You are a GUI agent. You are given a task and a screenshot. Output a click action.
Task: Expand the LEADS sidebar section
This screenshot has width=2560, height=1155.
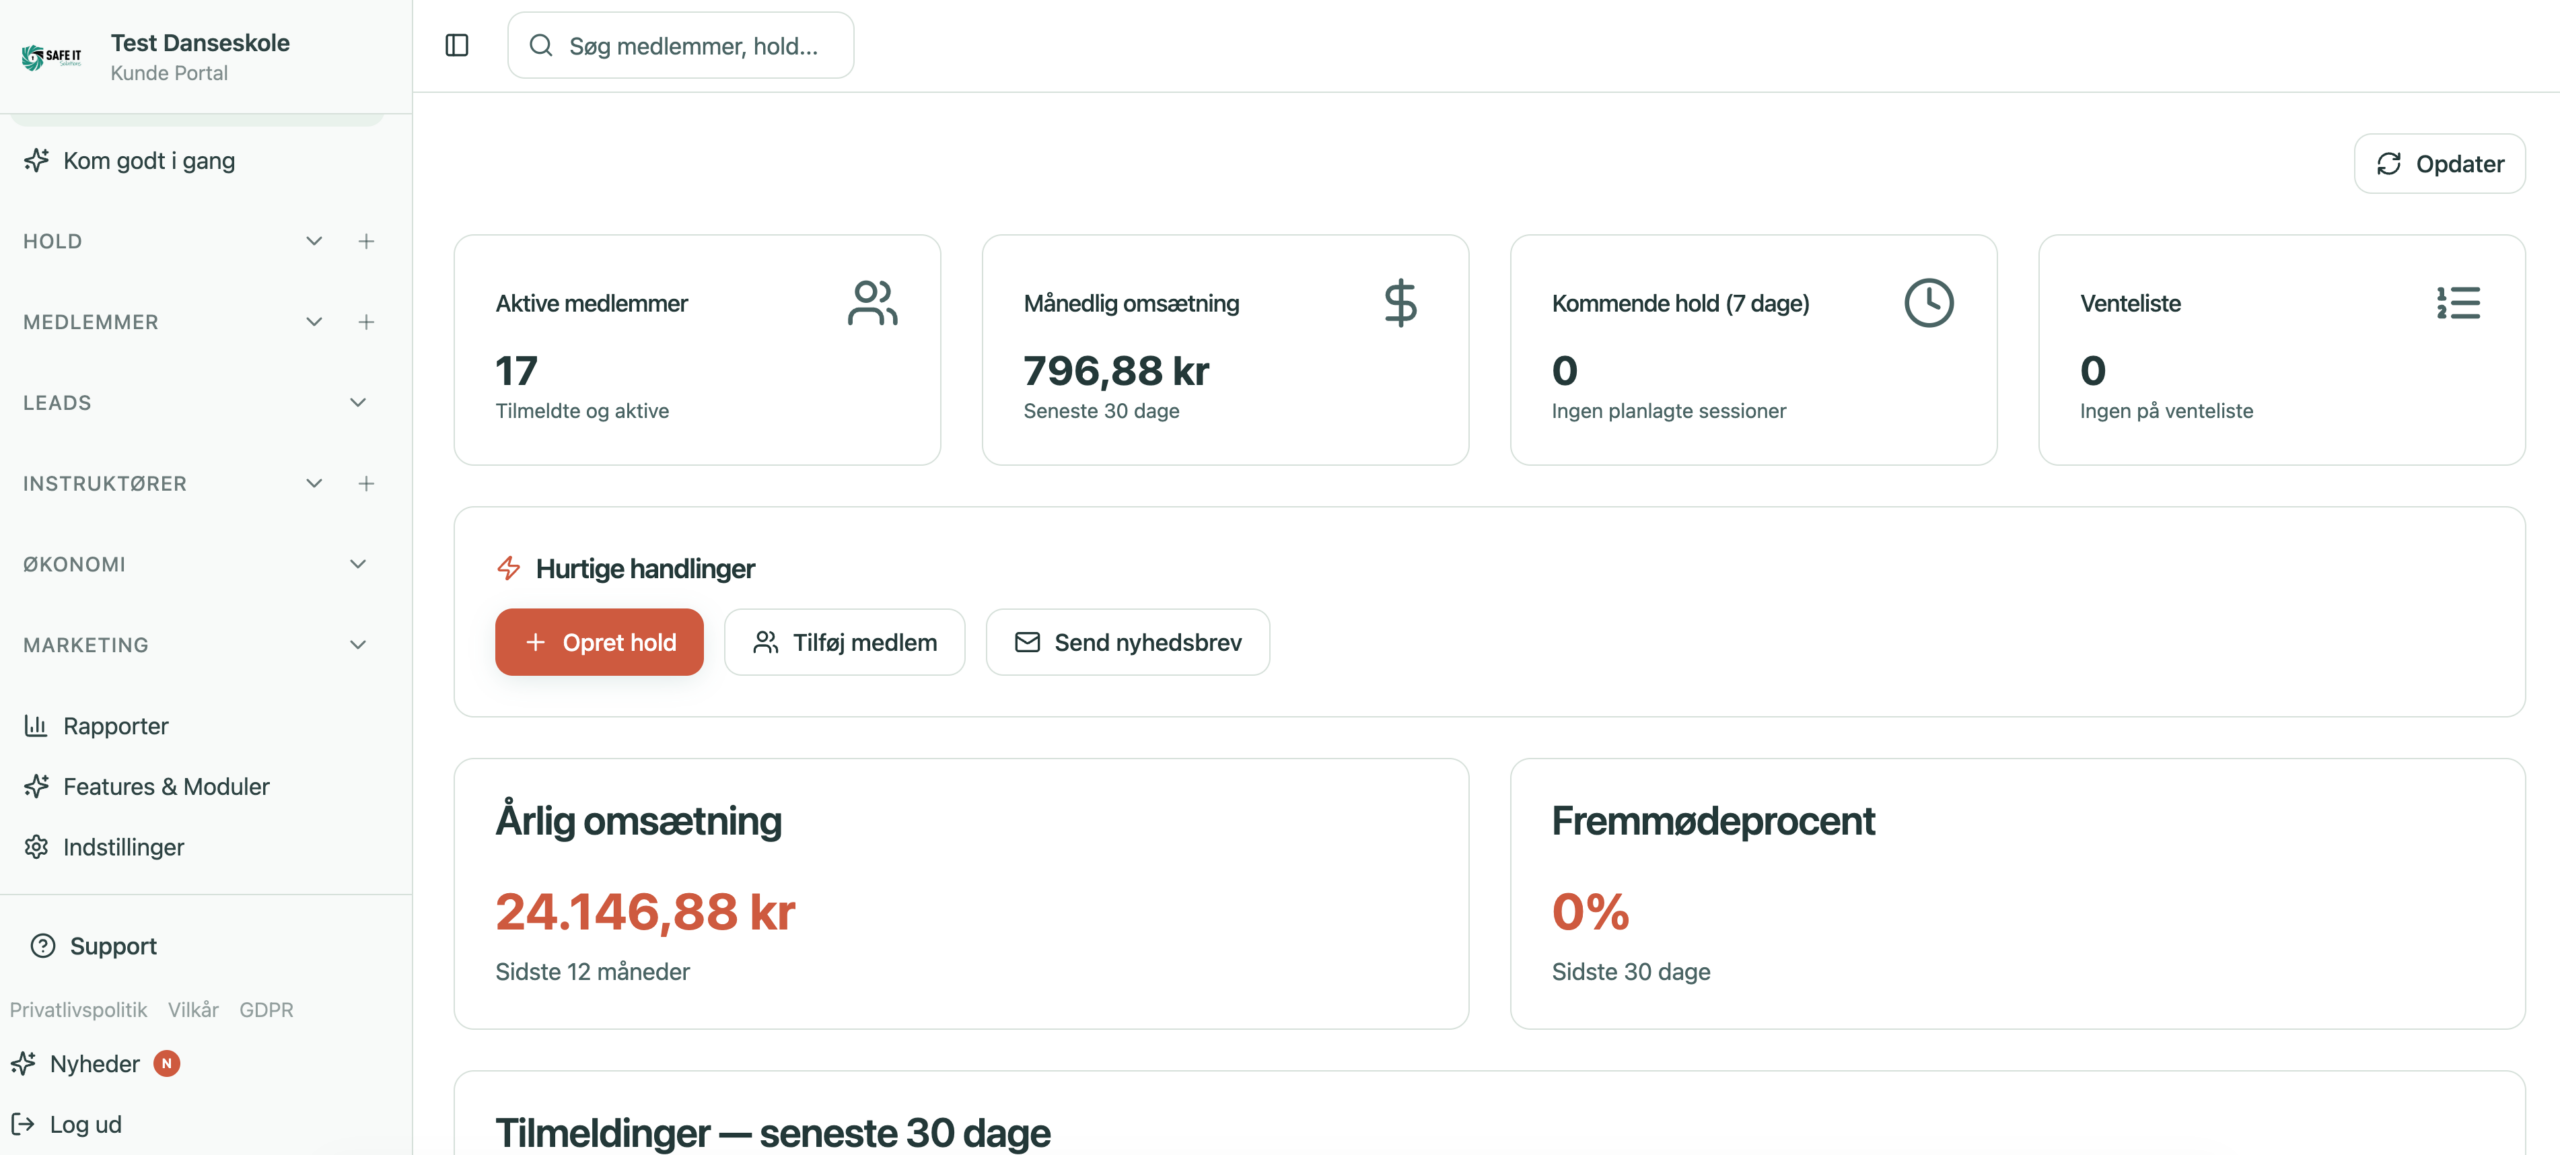pyautogui.click(x=357, y=403)
